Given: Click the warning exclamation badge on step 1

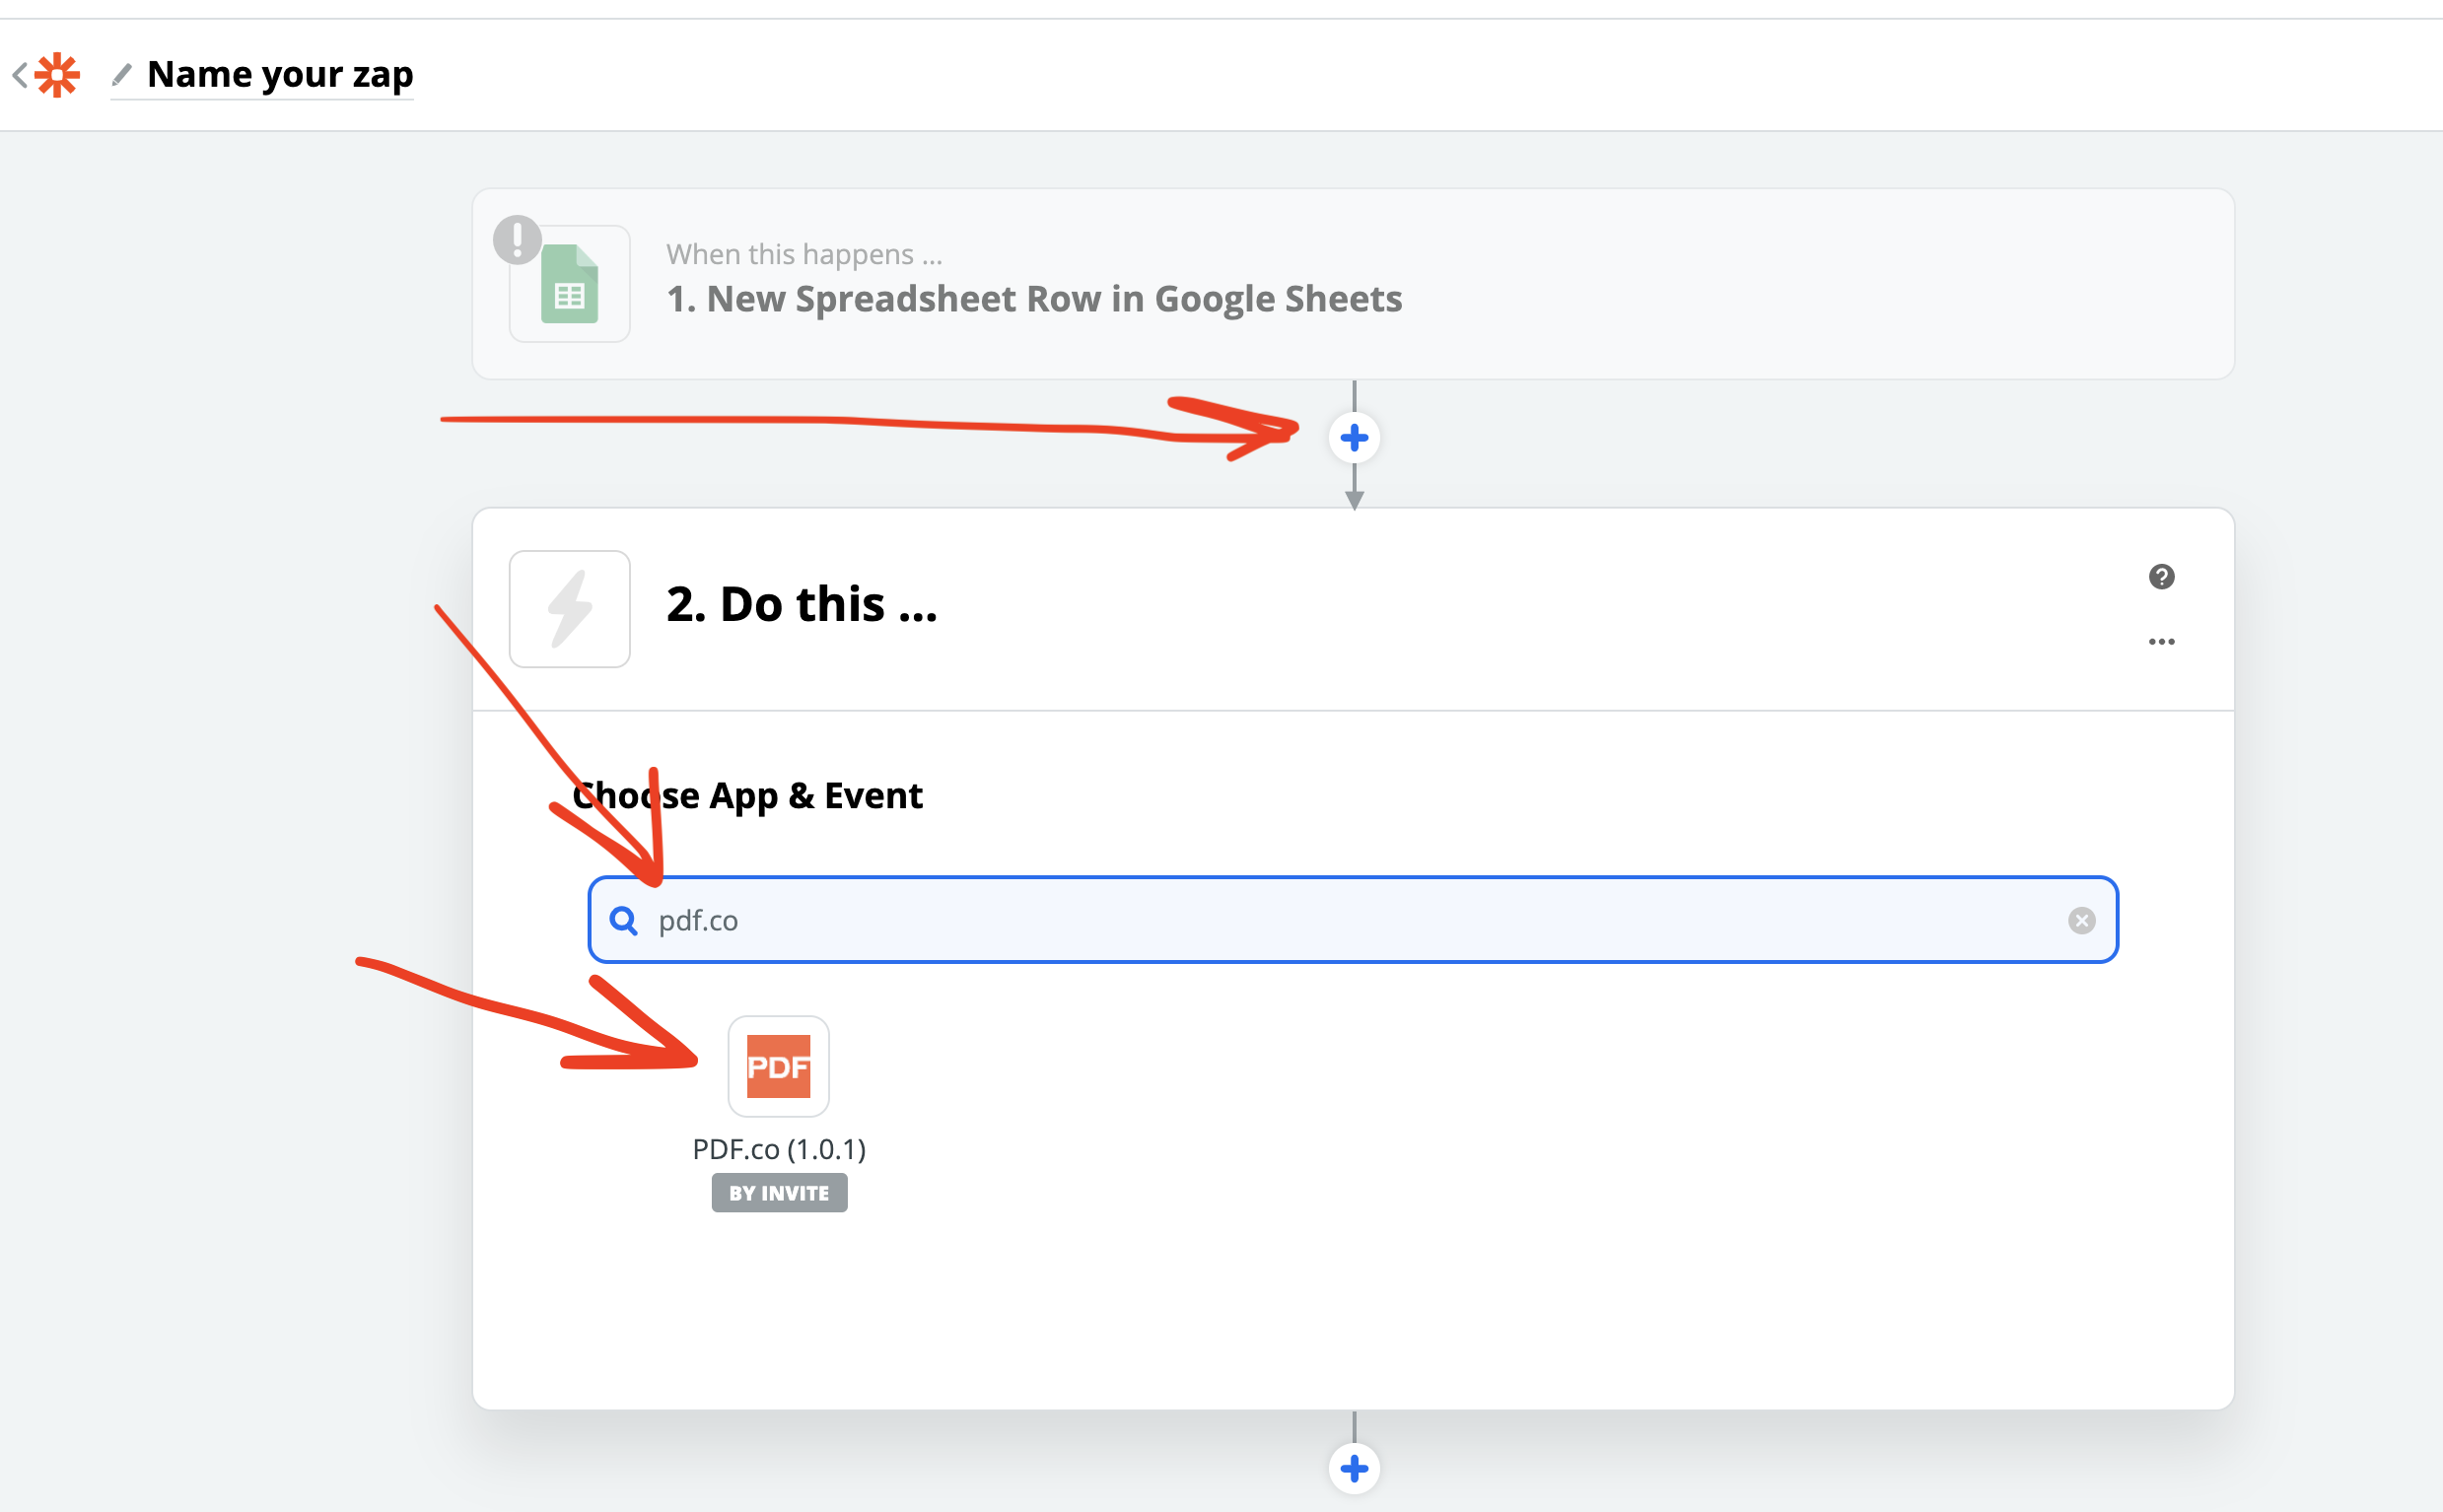Looking at the screenshot, I should (x=517, y=240).
